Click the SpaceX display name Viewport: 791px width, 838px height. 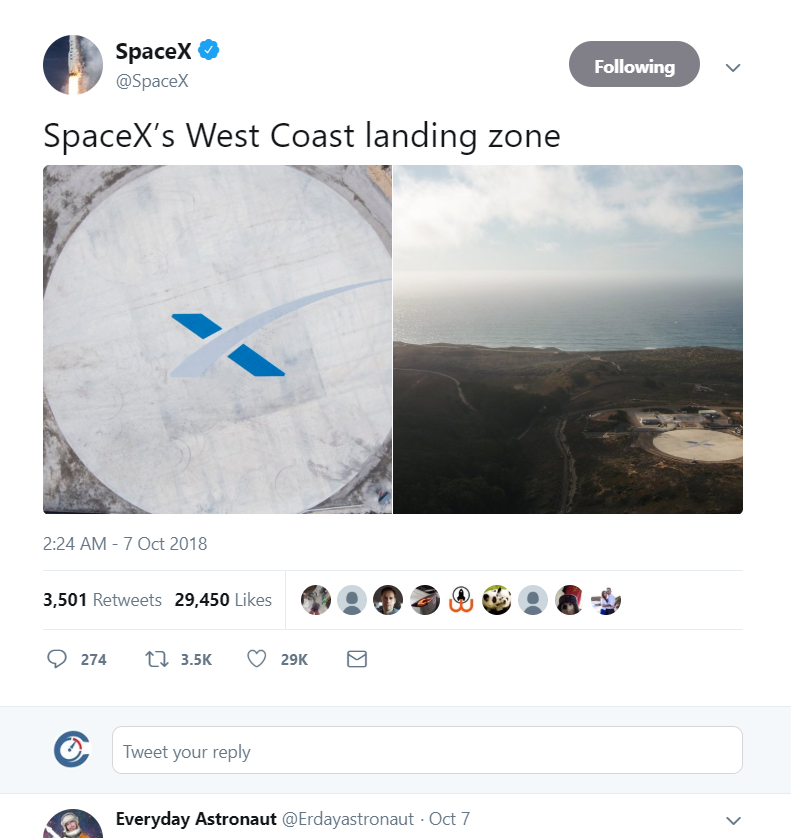(x=153, y=51)
